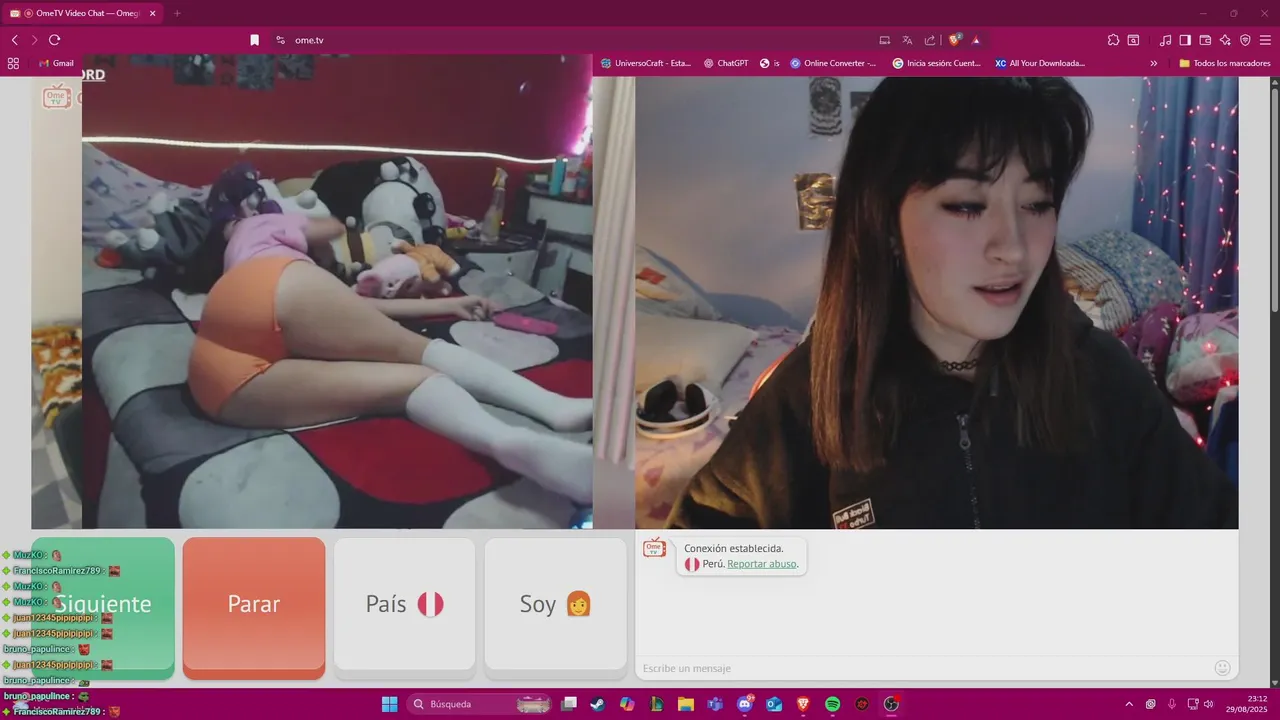The image size is (1280, 720).
Task: Open Outlook from the taskbar
Action: click(774, 704)
